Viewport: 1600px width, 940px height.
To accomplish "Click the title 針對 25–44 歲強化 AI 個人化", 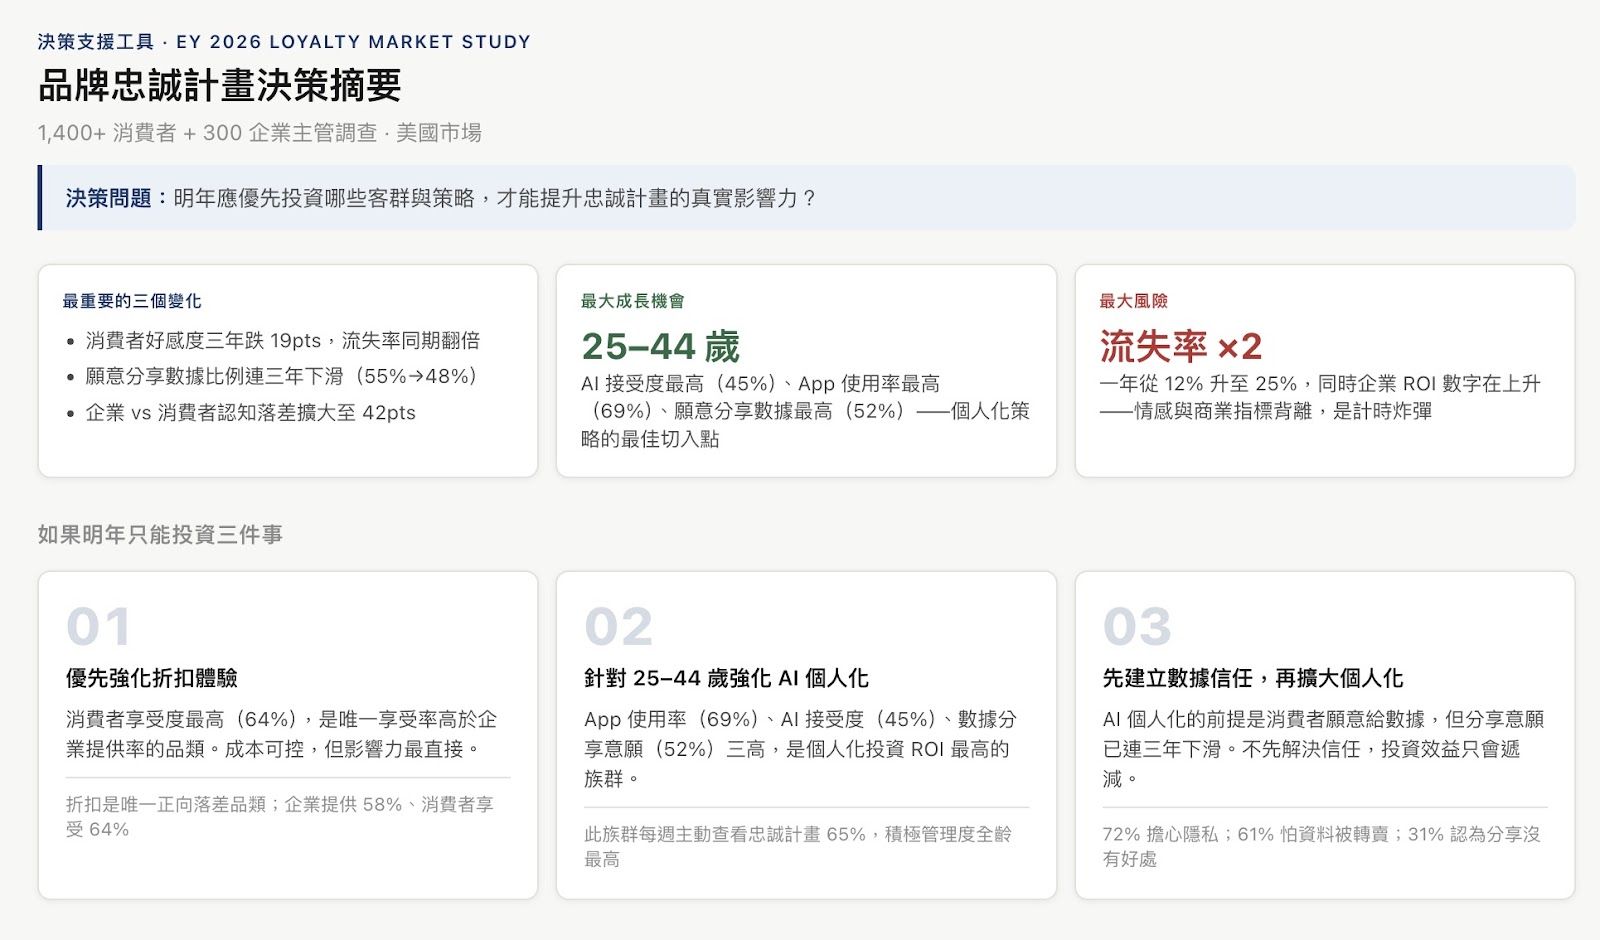I will (x=726, y=678).
